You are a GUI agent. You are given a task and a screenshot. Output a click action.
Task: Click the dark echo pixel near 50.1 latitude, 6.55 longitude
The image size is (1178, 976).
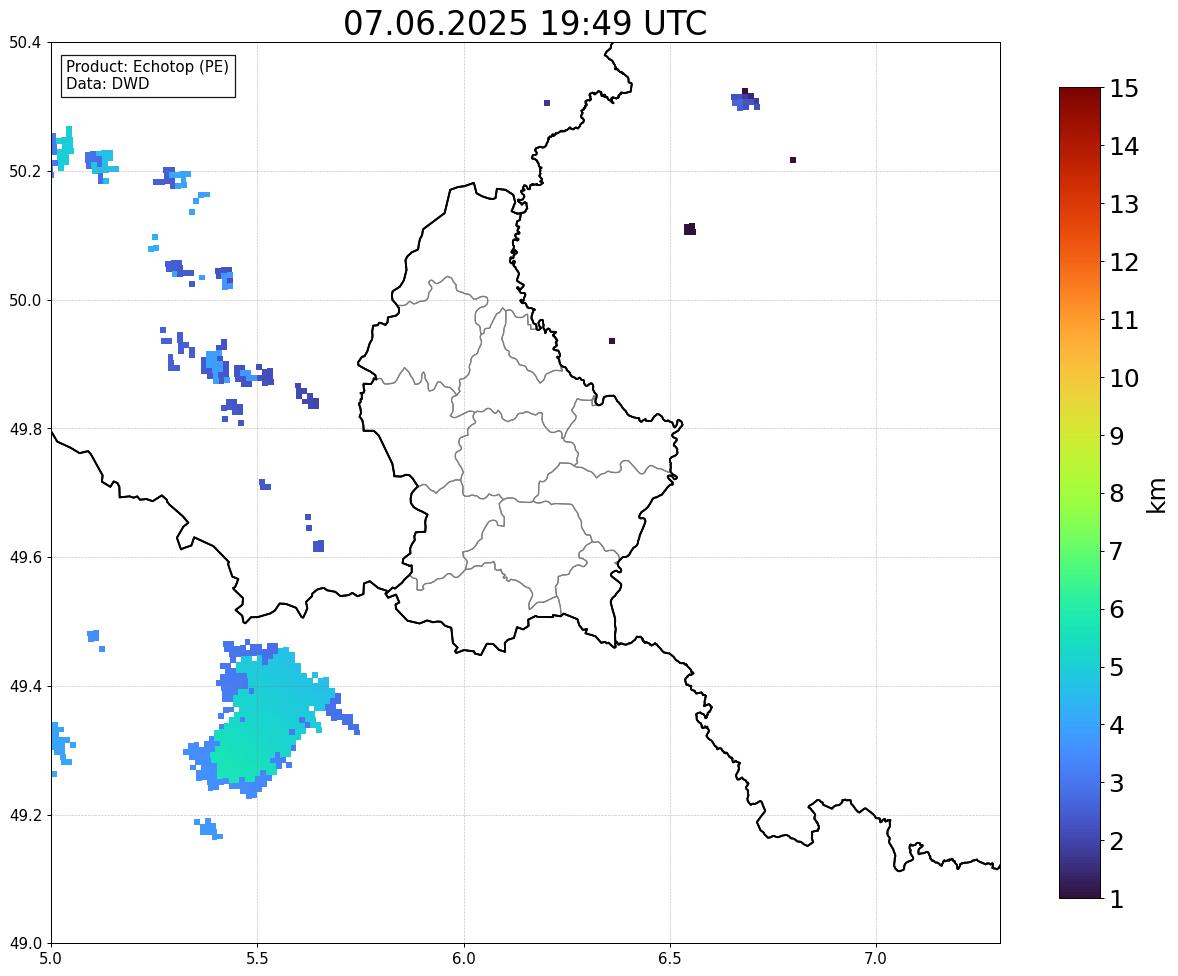[x=690, y=229]
